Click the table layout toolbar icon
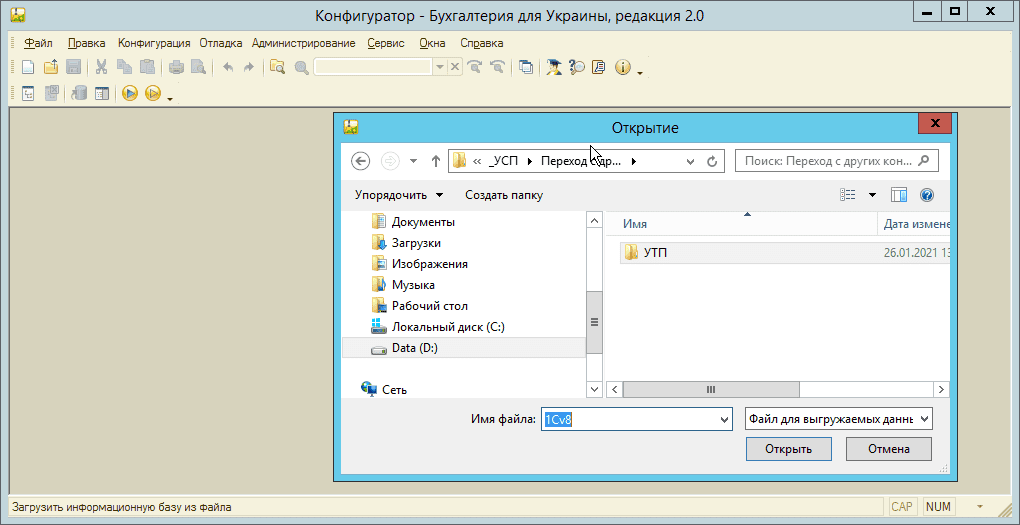This screenshot has width=1020, height=525. 101,94
